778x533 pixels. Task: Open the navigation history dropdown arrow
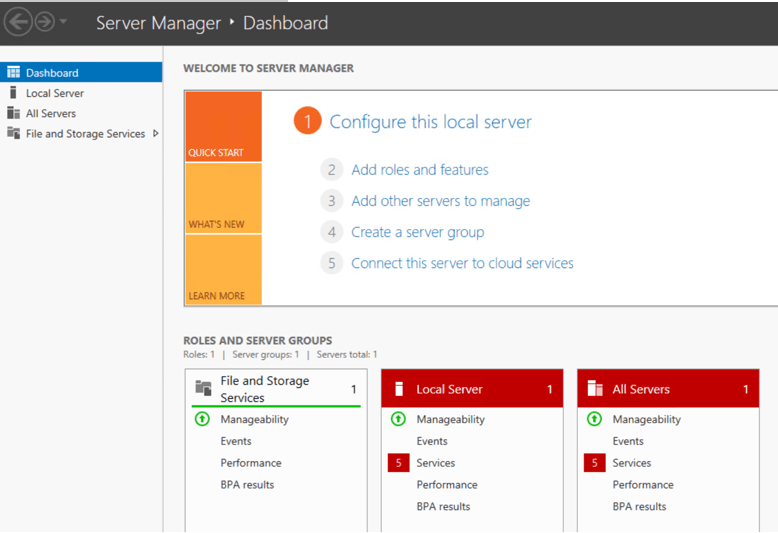click(64, 22)
